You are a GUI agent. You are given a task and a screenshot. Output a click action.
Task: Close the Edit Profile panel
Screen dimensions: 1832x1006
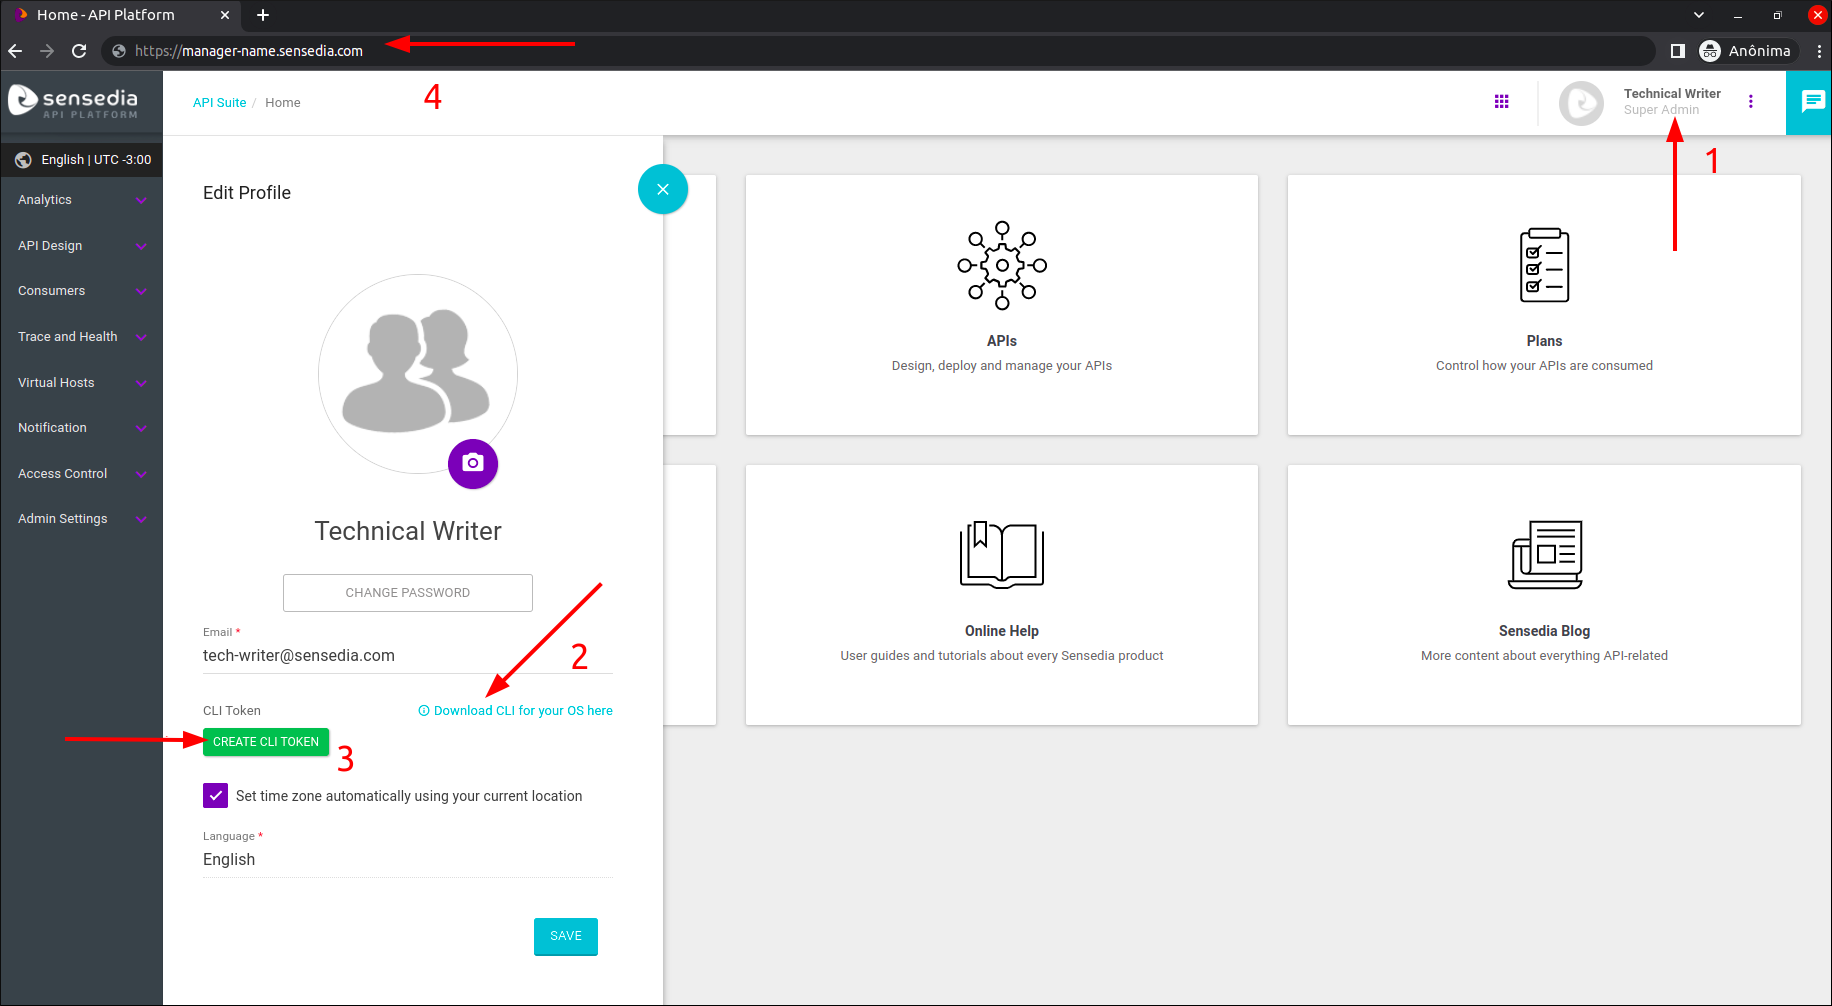pos(662,189)
